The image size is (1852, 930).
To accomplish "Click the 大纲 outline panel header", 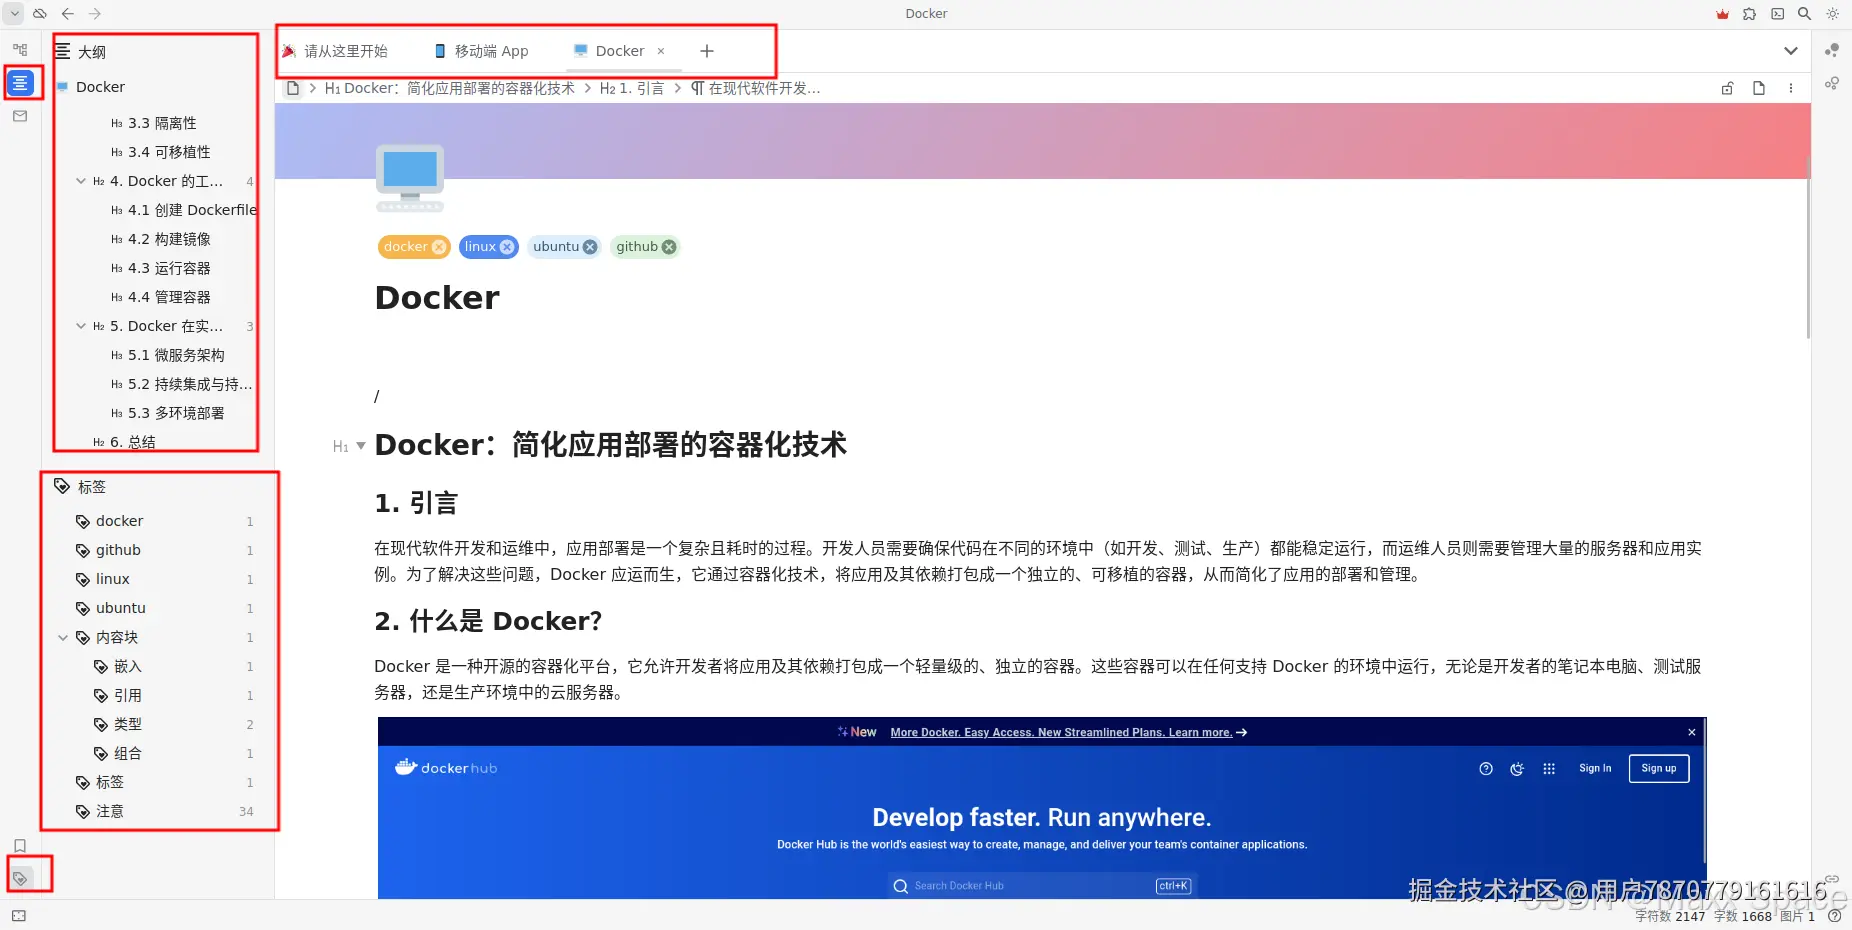I will click(92, 52).
